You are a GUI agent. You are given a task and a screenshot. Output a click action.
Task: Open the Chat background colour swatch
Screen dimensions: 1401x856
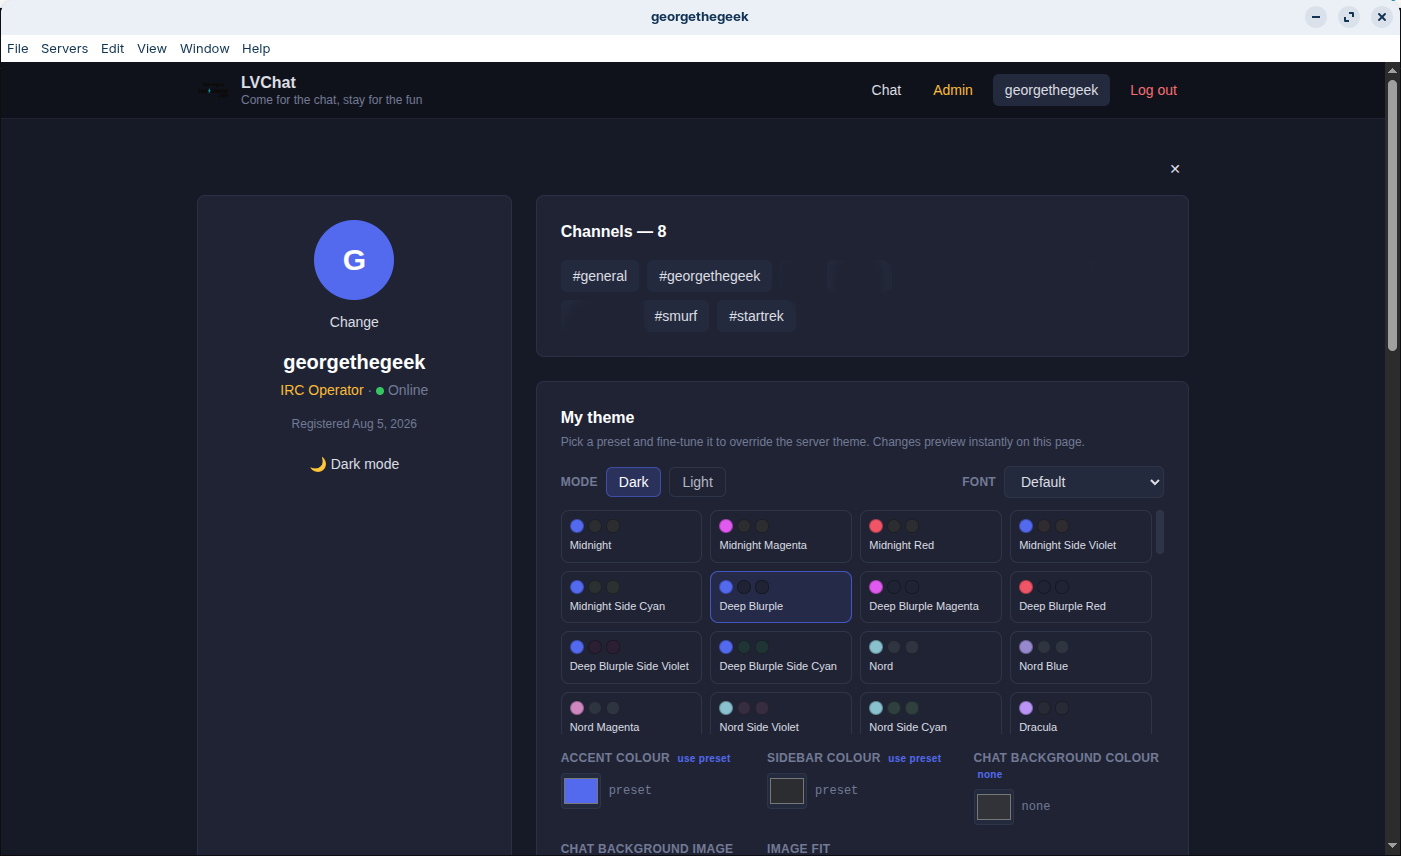[993, 807]
